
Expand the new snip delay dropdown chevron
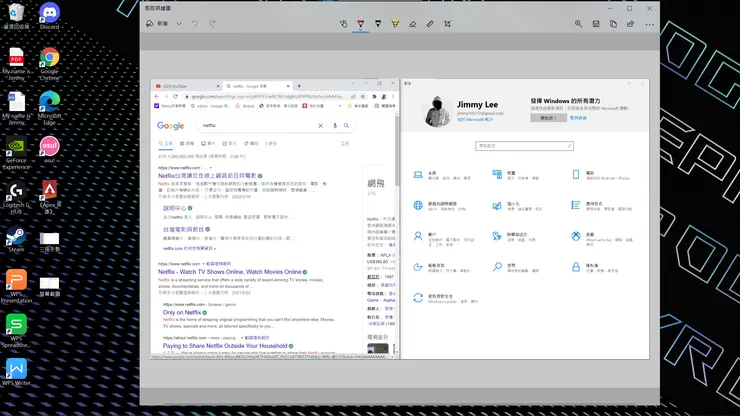[179, 24]
